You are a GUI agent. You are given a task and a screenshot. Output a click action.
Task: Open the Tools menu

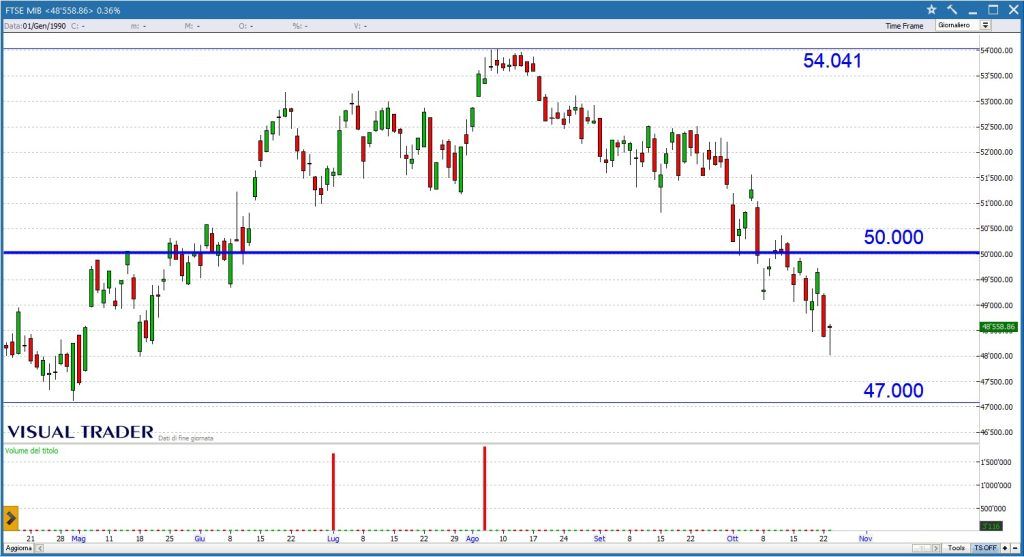956,548
